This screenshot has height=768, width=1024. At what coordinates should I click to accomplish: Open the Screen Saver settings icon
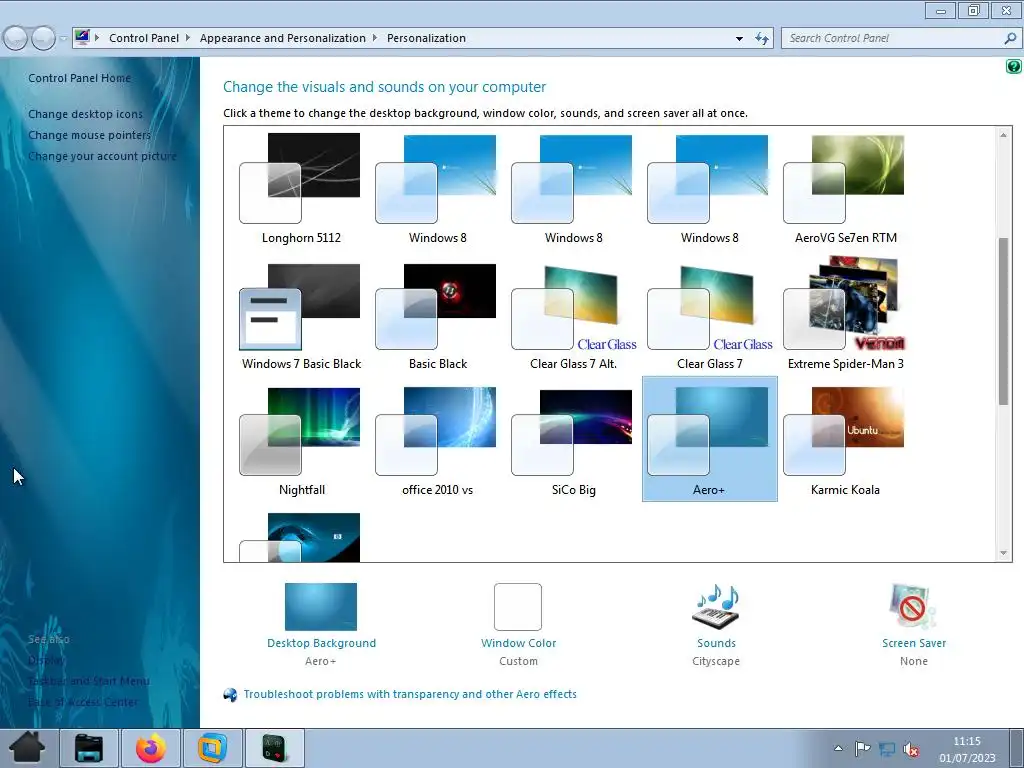(913, 607)
